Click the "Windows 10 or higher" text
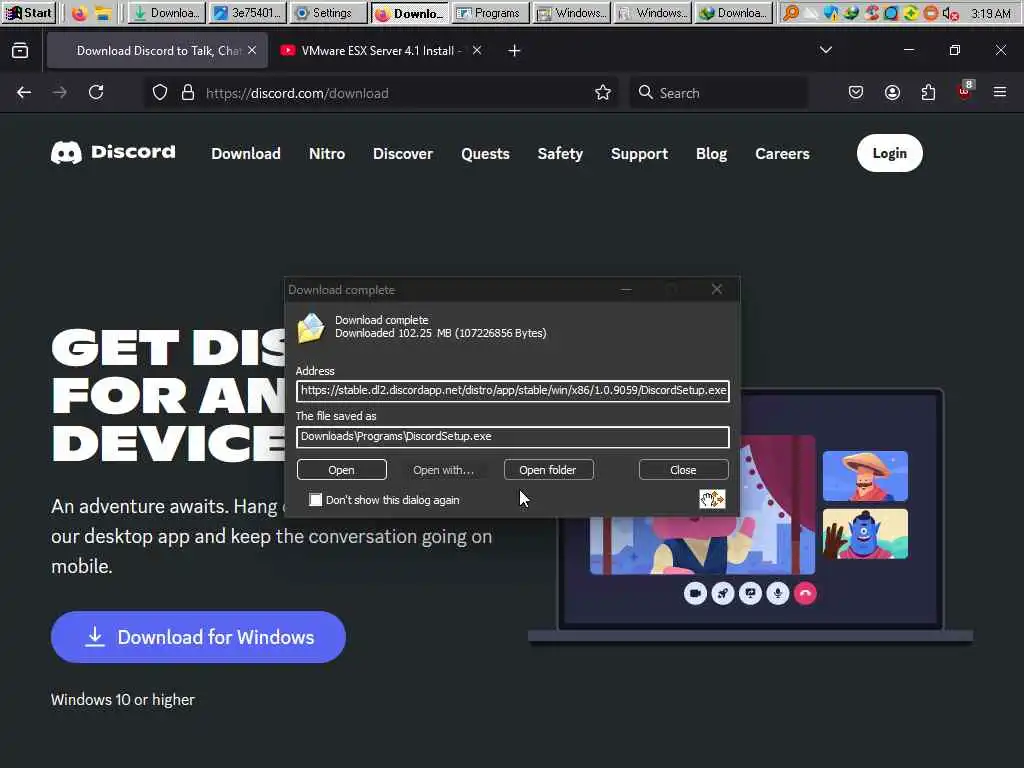The image size is (1024, 768). [x=123, y=699]
